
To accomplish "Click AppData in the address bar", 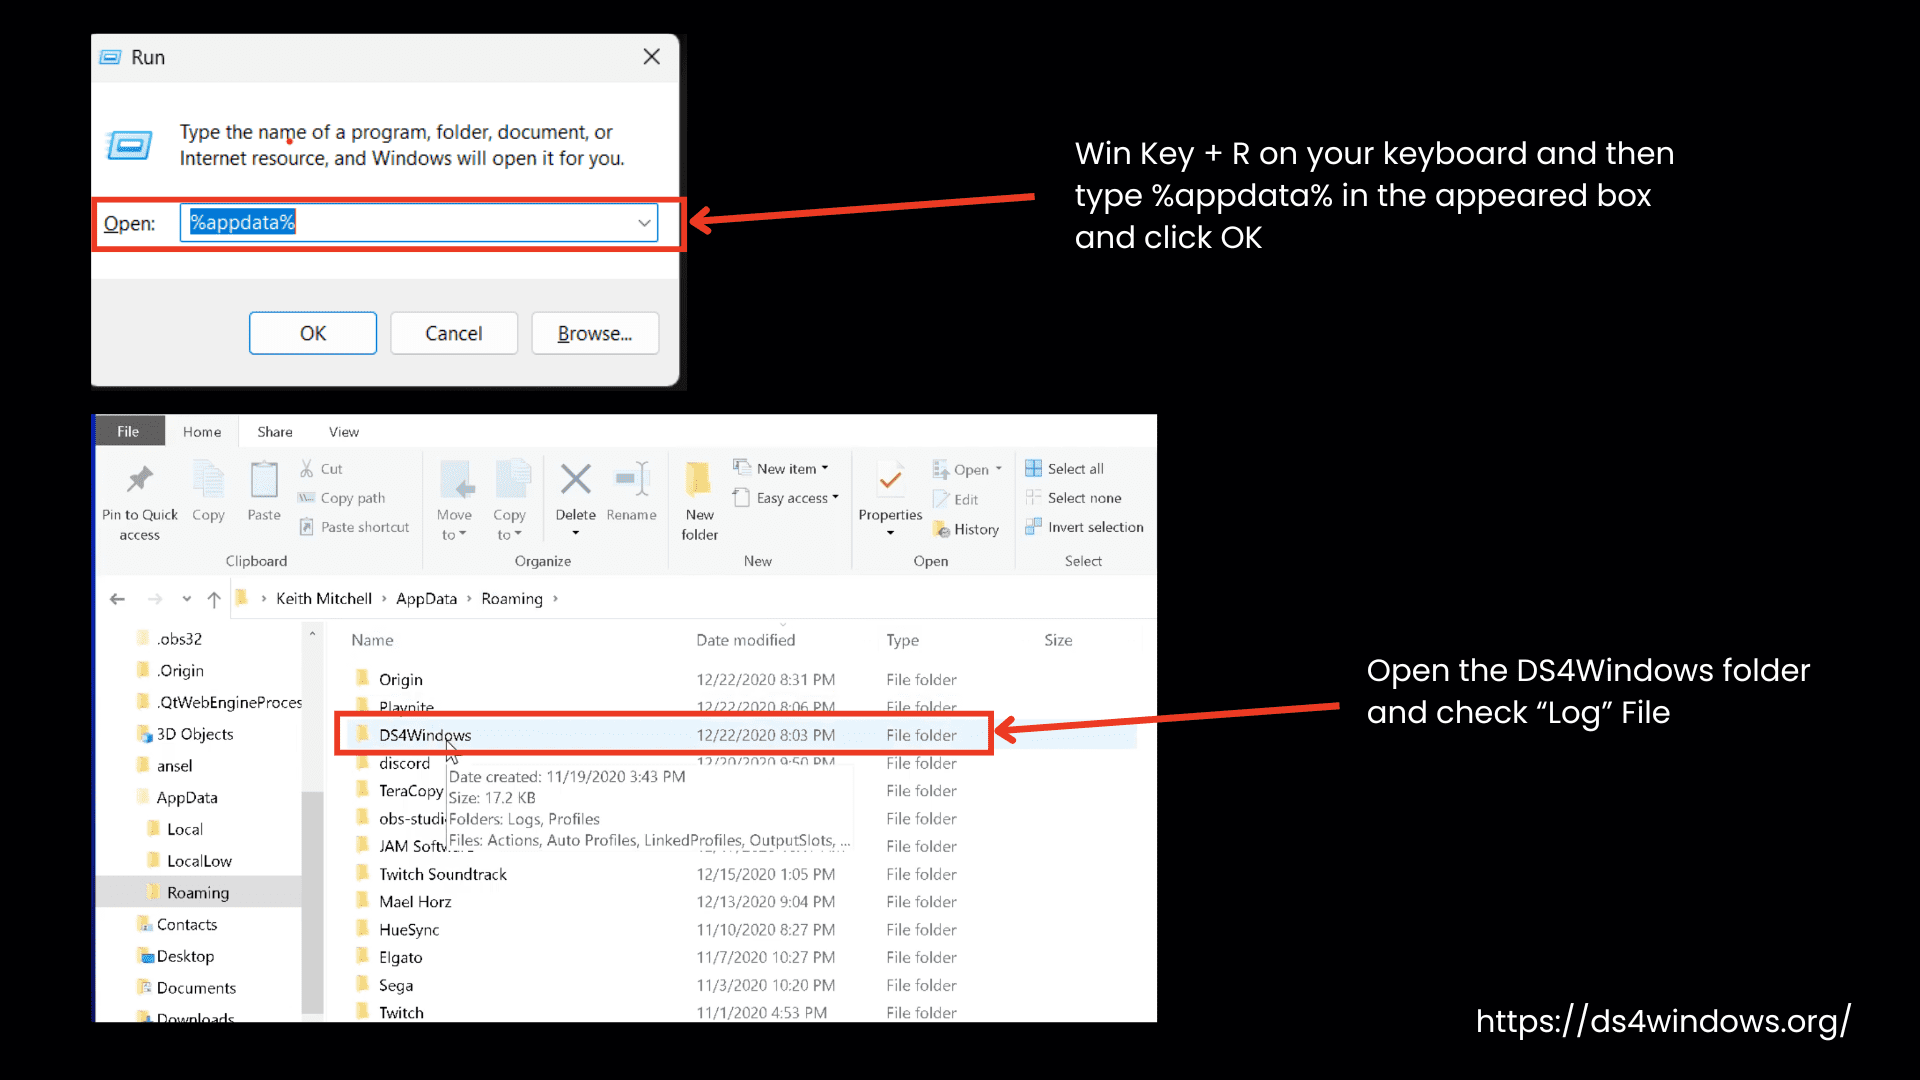I will [426, 599].
